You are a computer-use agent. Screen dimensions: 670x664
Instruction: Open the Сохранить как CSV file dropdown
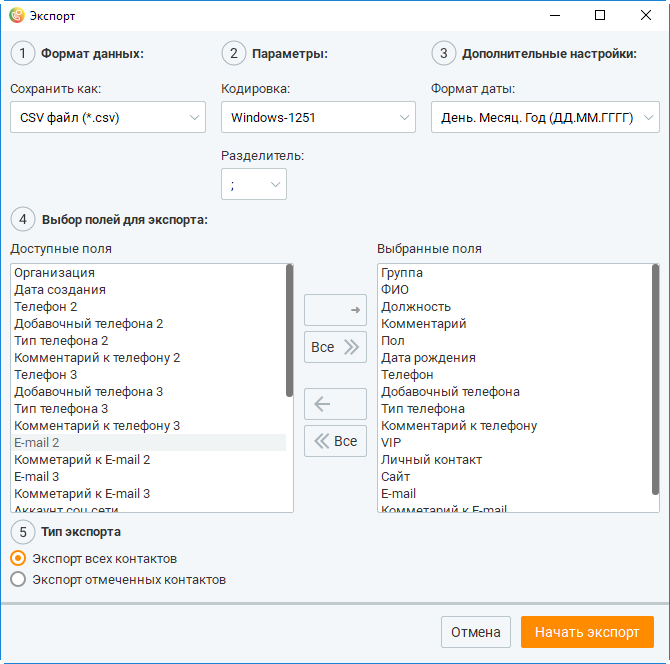(x=108, y=117)
